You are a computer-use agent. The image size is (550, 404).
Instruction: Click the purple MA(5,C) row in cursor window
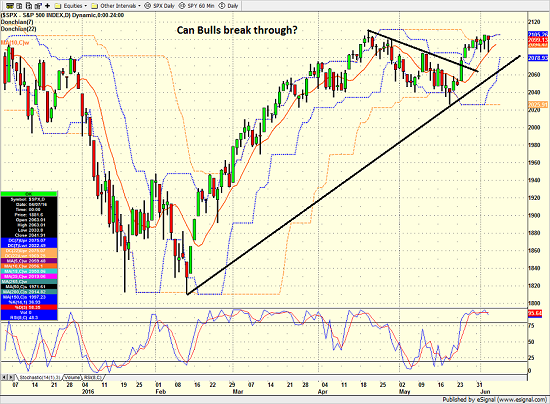click(x=29, y=261)
